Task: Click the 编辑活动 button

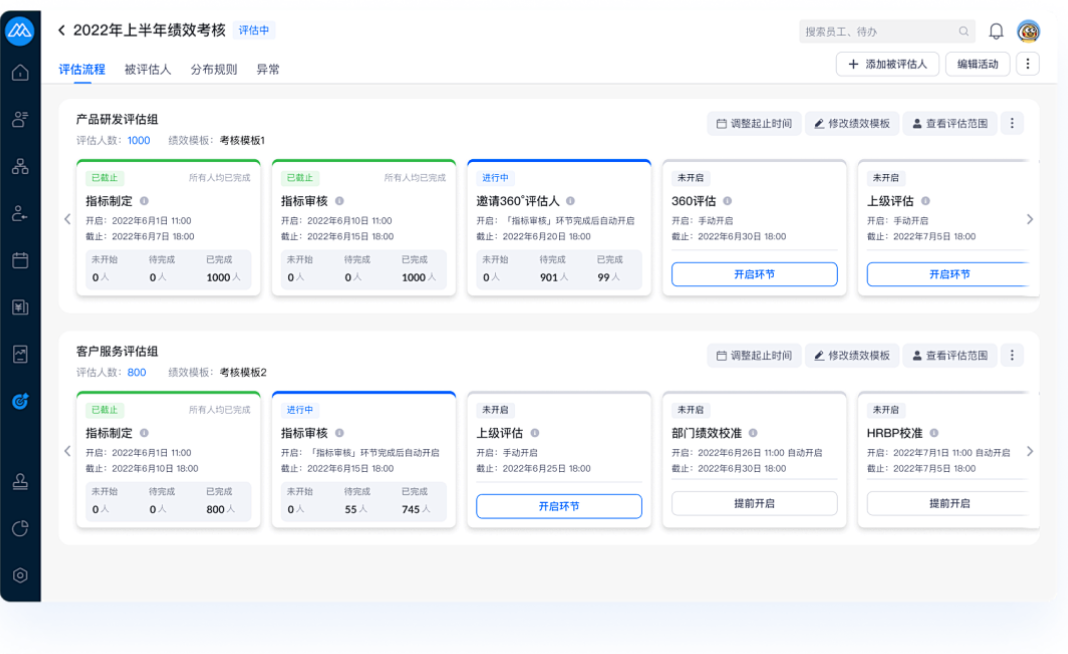Action: (977, 64)
